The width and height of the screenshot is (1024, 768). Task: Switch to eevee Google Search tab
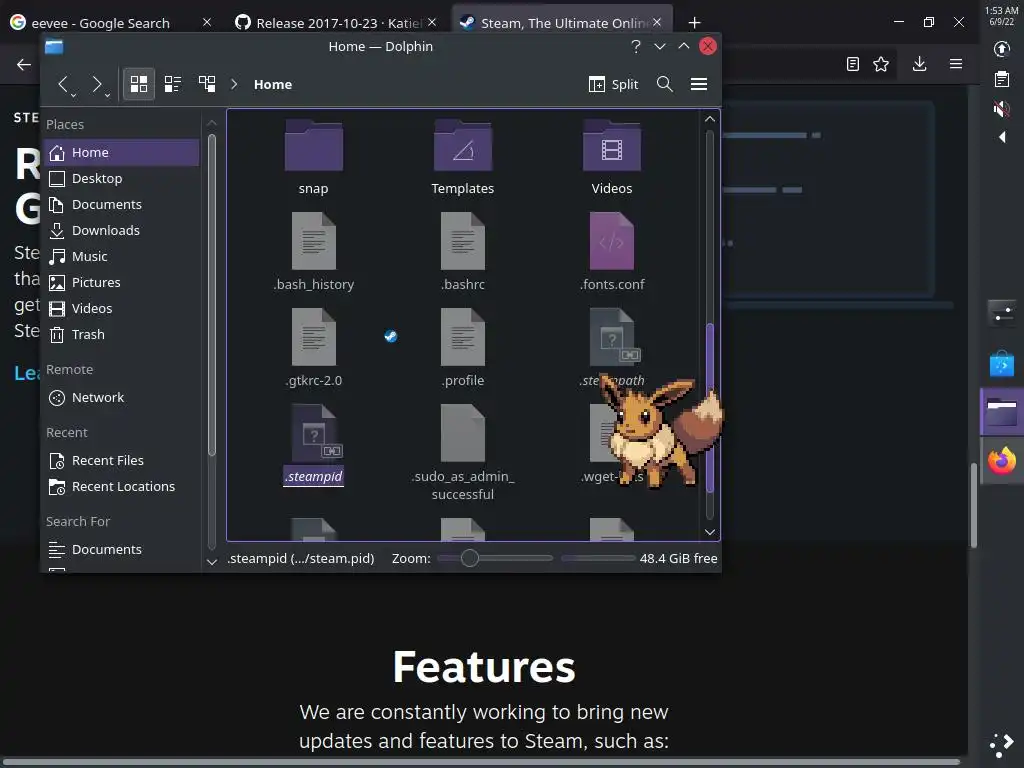pyautogui.click(x=101, y=23)
